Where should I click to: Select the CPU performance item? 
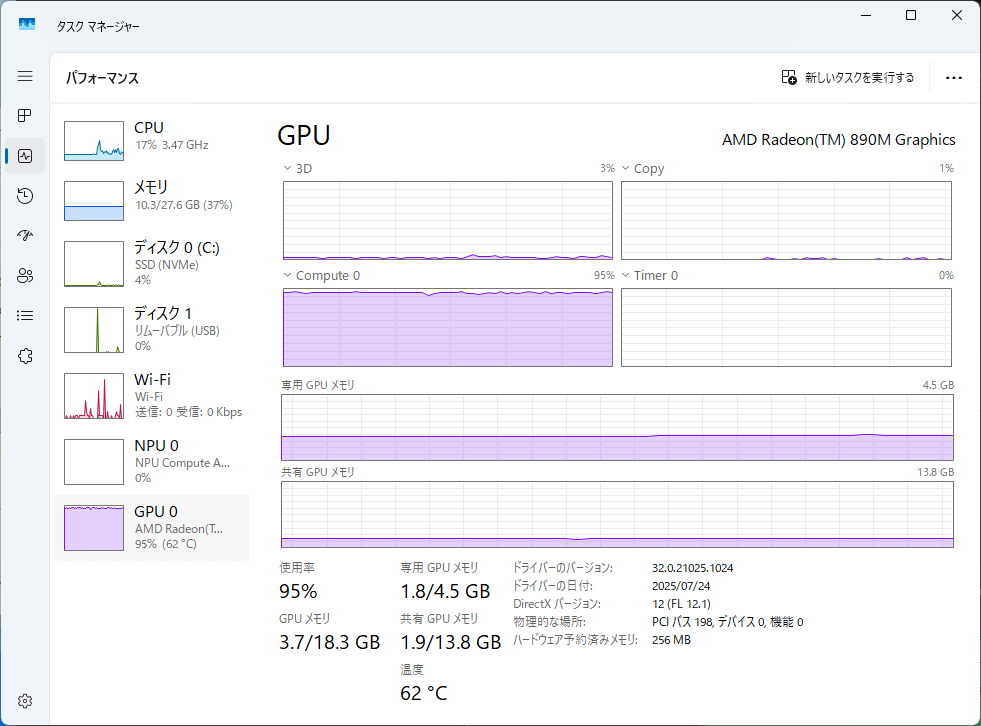tap(151, 141)
